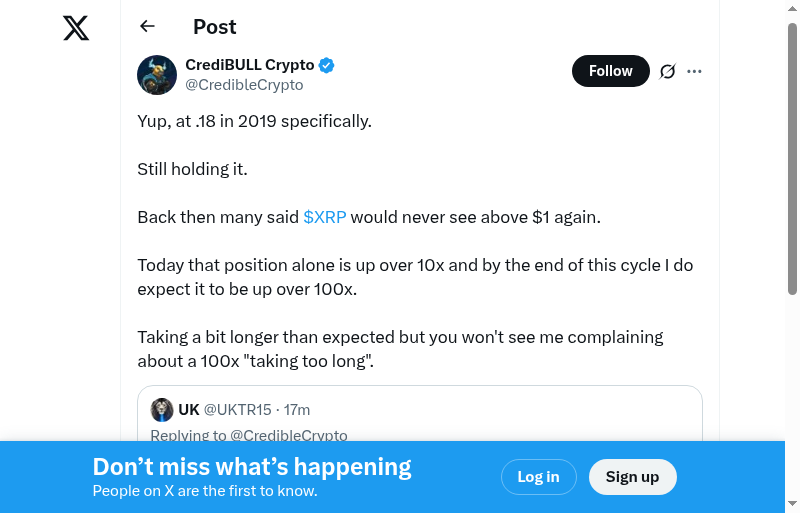The height and width of the screenshot is (513, 800).
Task: Open the $XRP cashtag link
Action: (324, 217)
